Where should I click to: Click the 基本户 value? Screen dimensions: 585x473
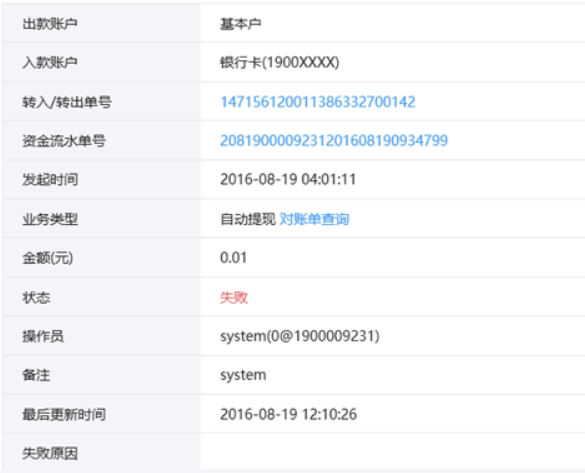pyautogui.click(x=240, y=24)
